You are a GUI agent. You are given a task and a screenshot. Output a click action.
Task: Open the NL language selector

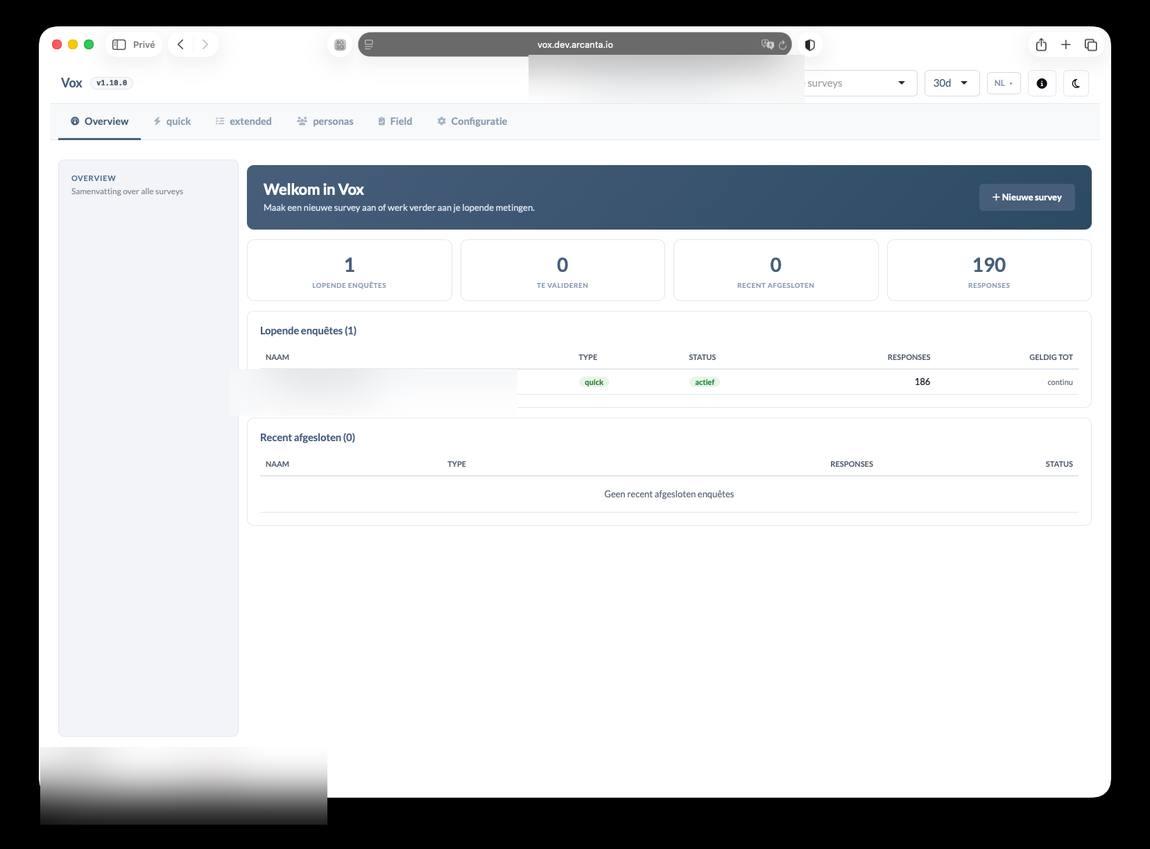[x=1003, y=83]
